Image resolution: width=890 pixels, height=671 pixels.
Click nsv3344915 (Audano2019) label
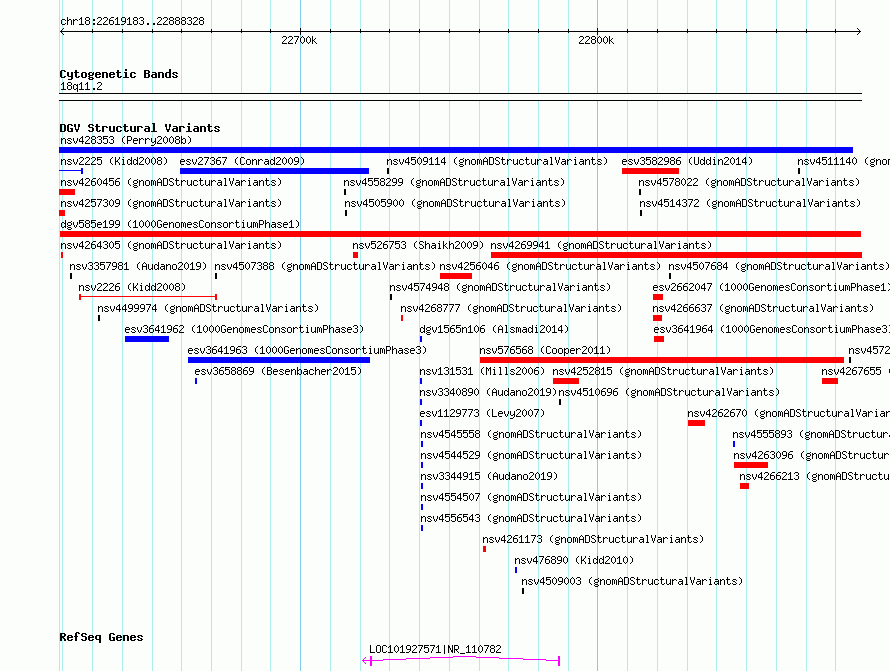click(489, 476)
